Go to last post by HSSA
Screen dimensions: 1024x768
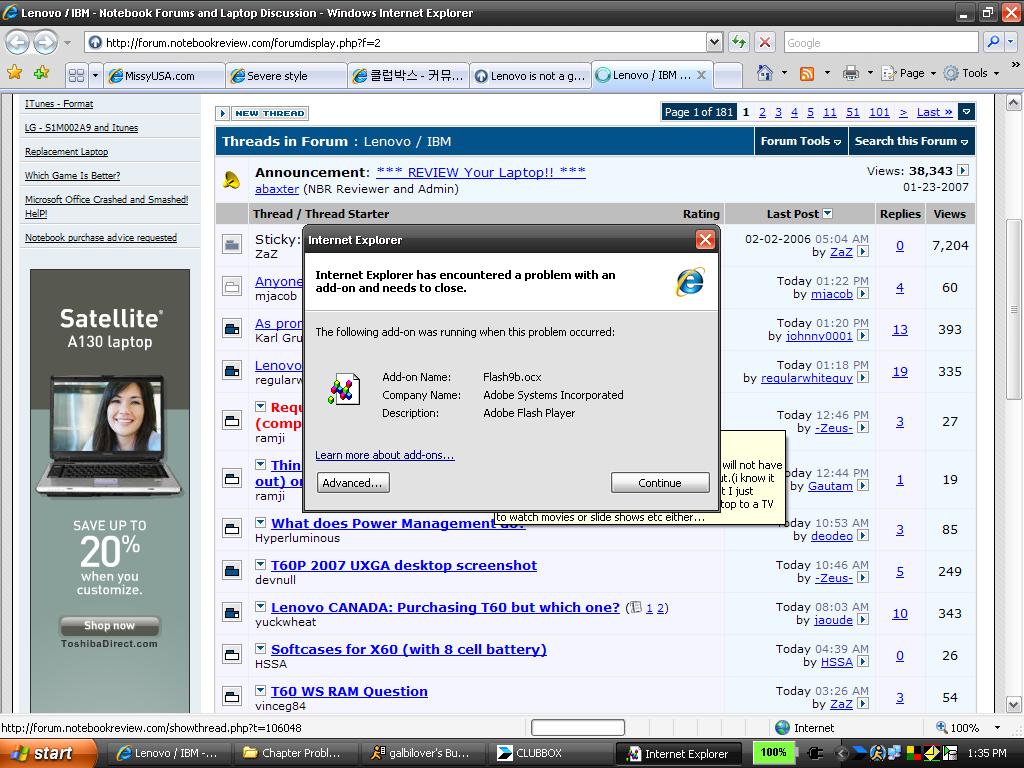click(x=863, y=662)
